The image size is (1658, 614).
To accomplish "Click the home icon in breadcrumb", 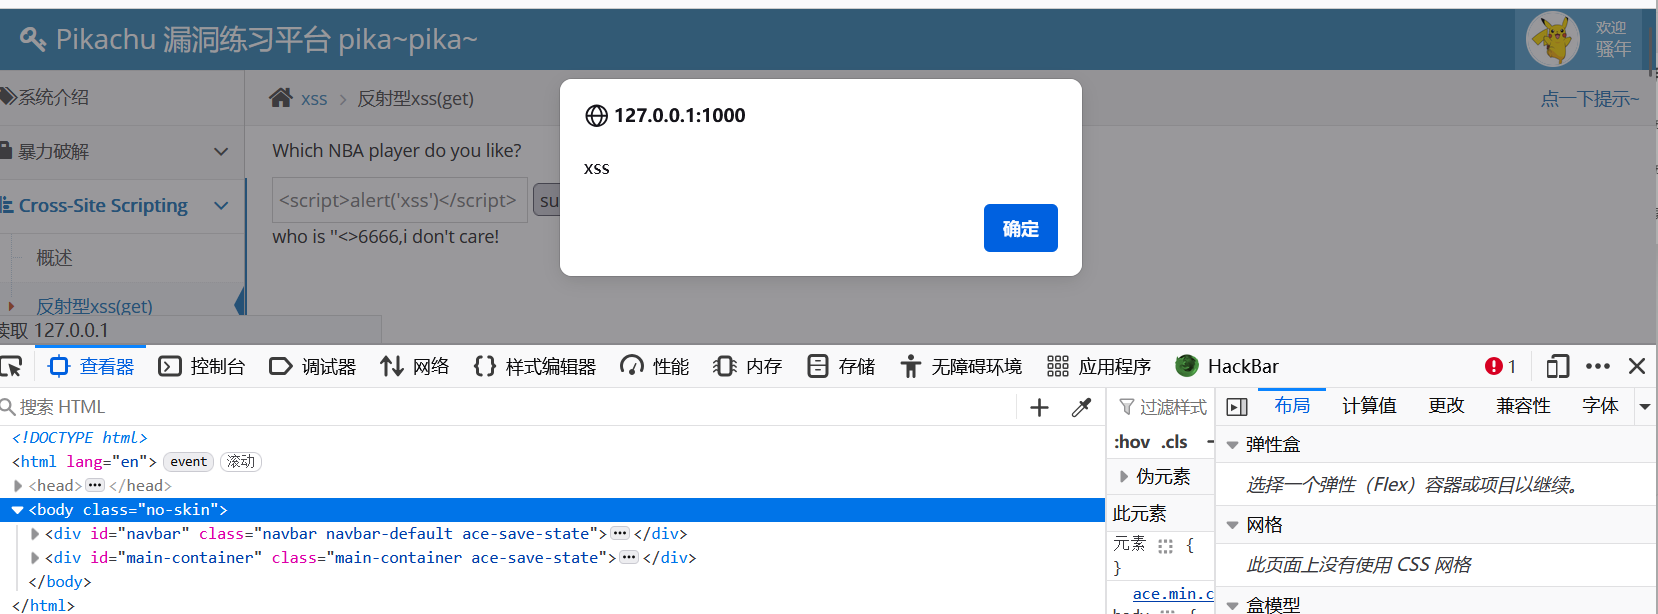I will 281,98.
